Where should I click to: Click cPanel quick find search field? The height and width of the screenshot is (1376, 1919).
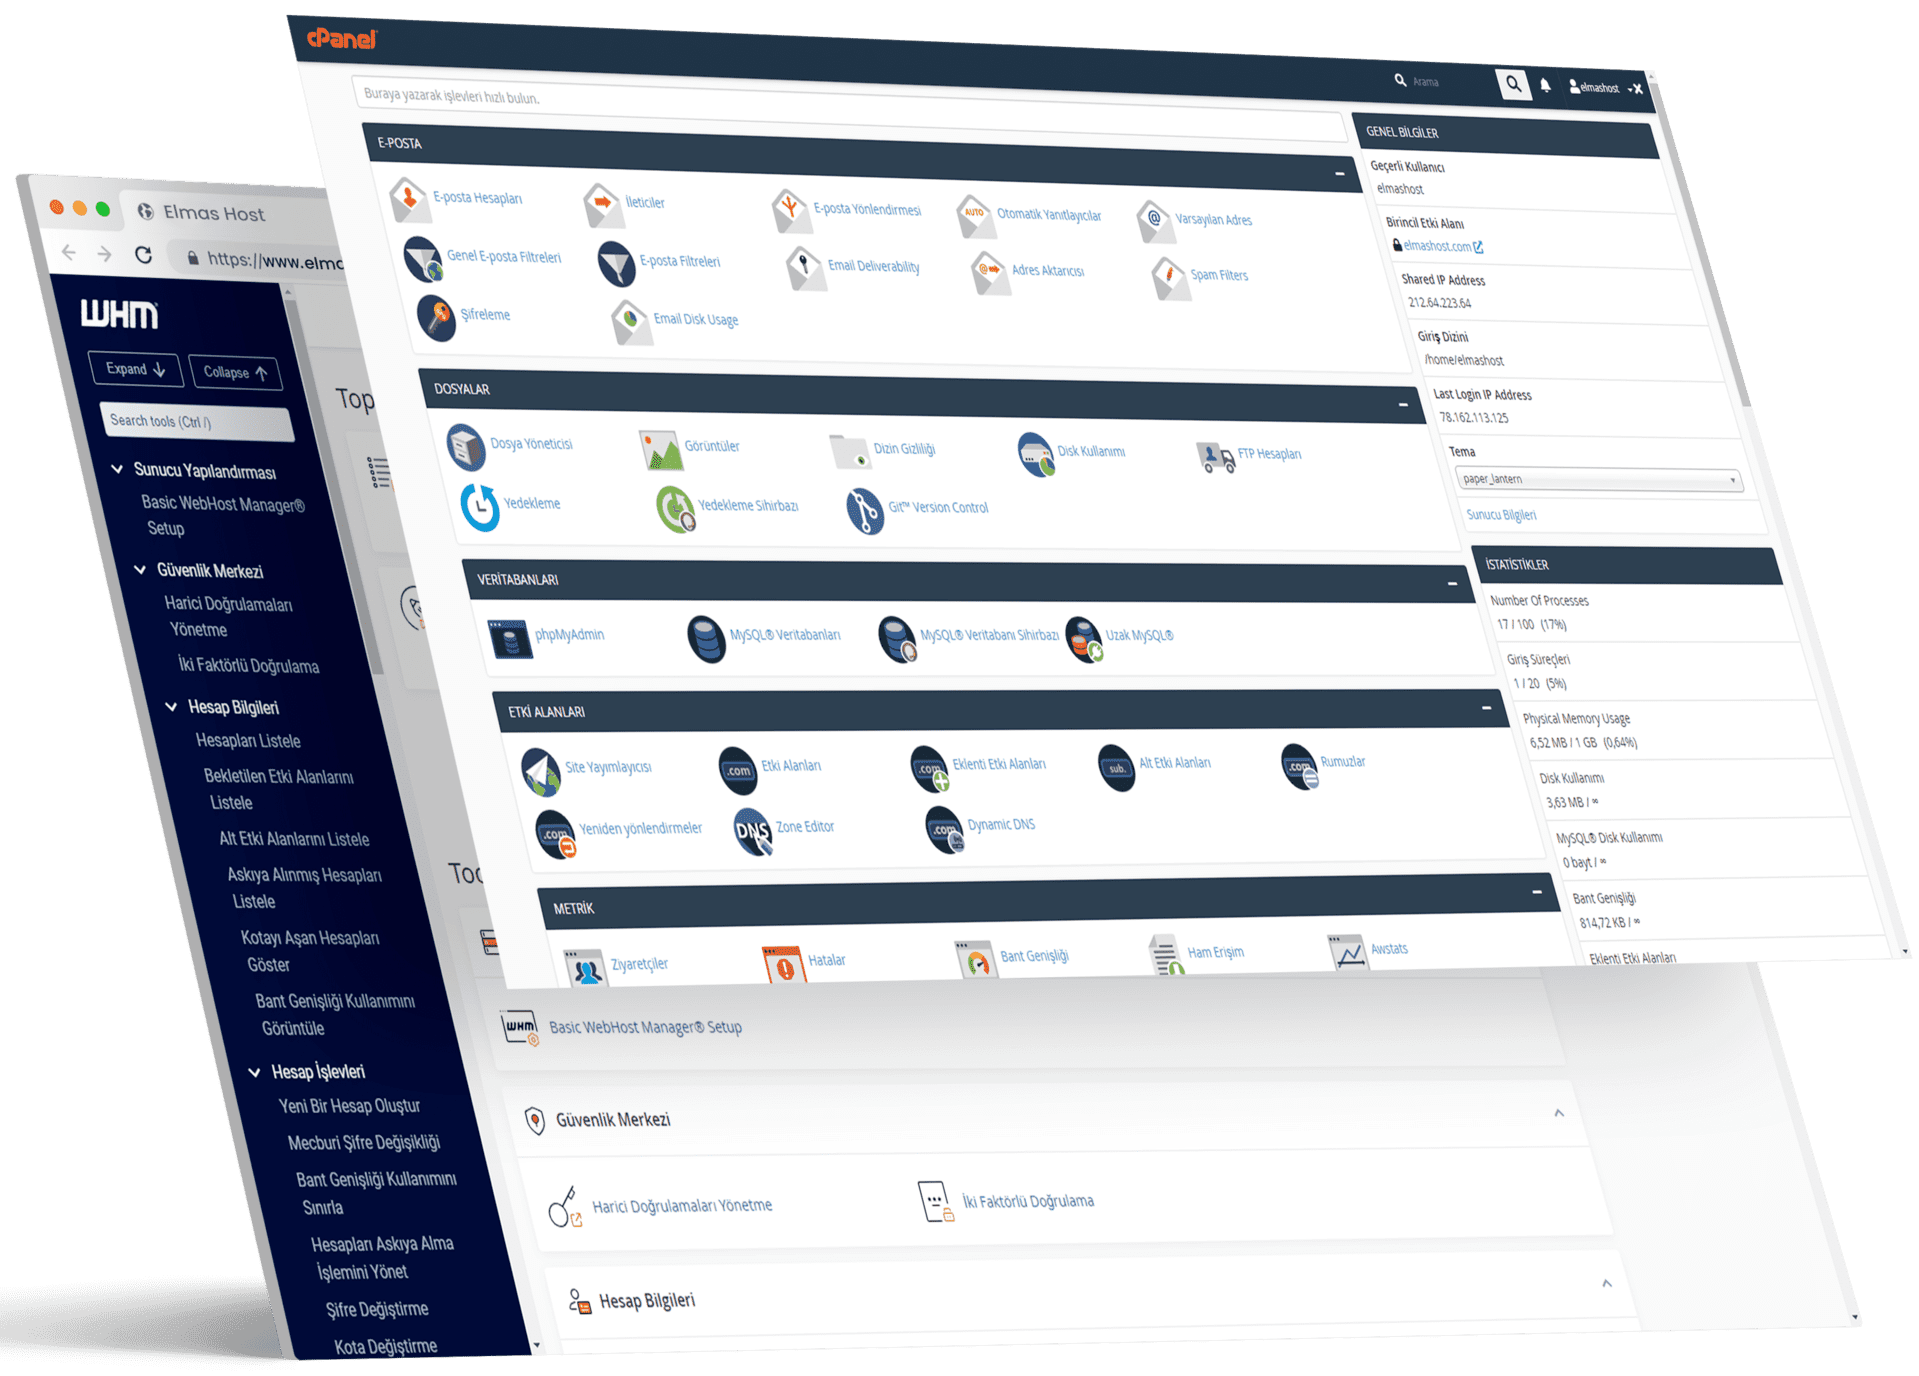(x=849, y=111)
